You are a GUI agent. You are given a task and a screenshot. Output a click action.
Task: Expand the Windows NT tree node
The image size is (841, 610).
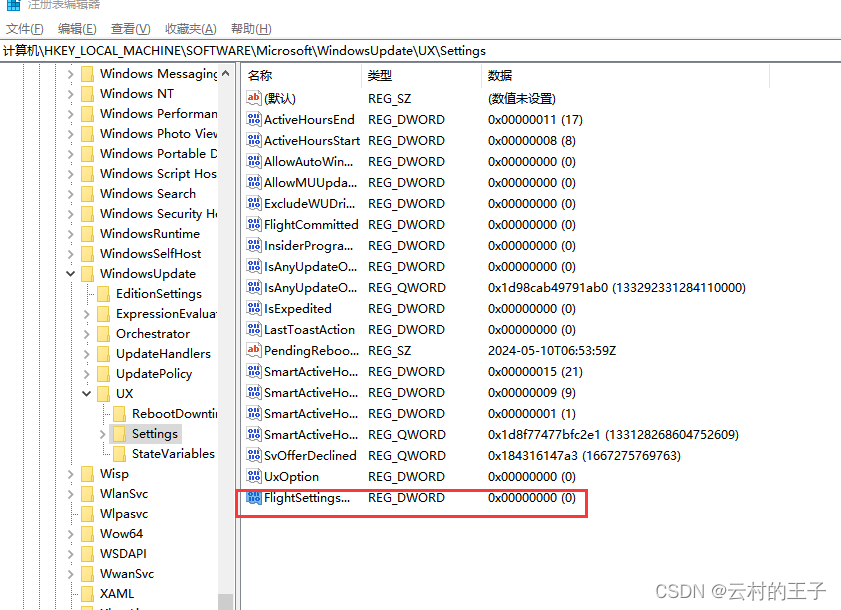click(70, 94)
